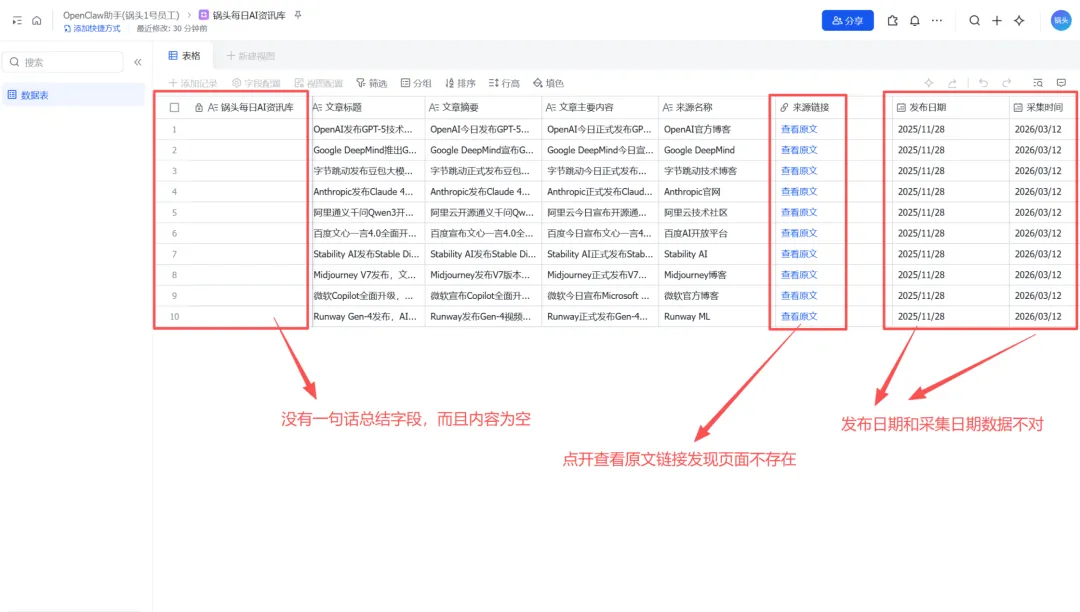The height and width of the screenshot is (612, 1080).
Task: Click summary cell 阿里云开源通义千问Qw...
Action: [x=484, y=212]
